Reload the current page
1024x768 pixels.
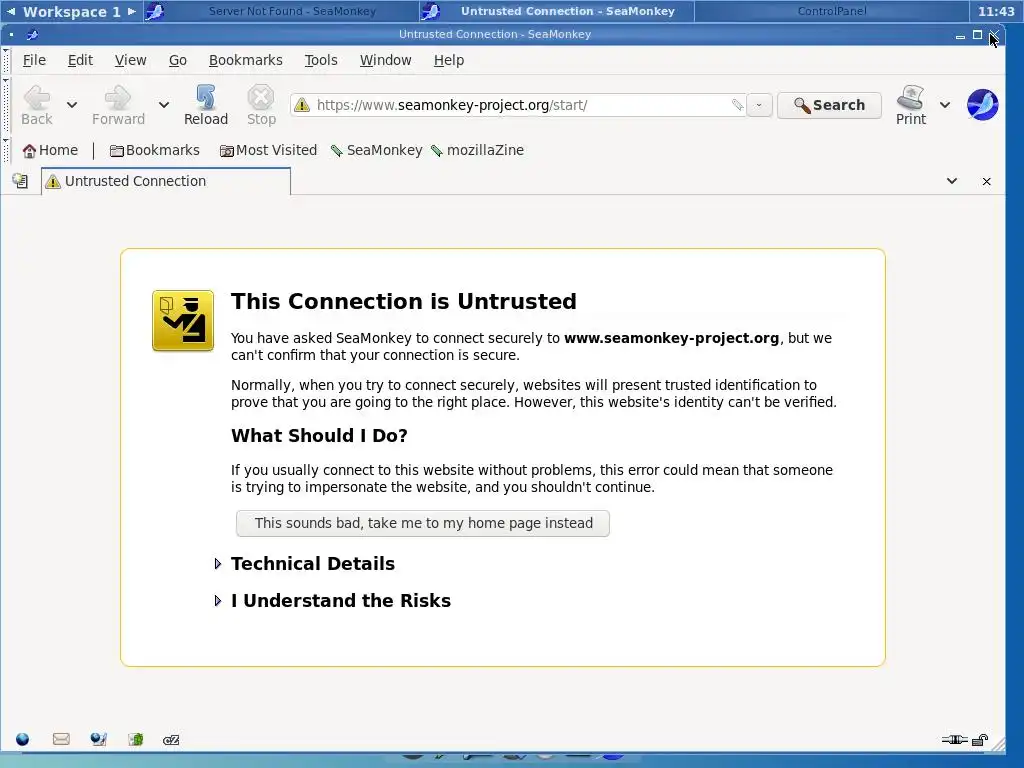206,104
